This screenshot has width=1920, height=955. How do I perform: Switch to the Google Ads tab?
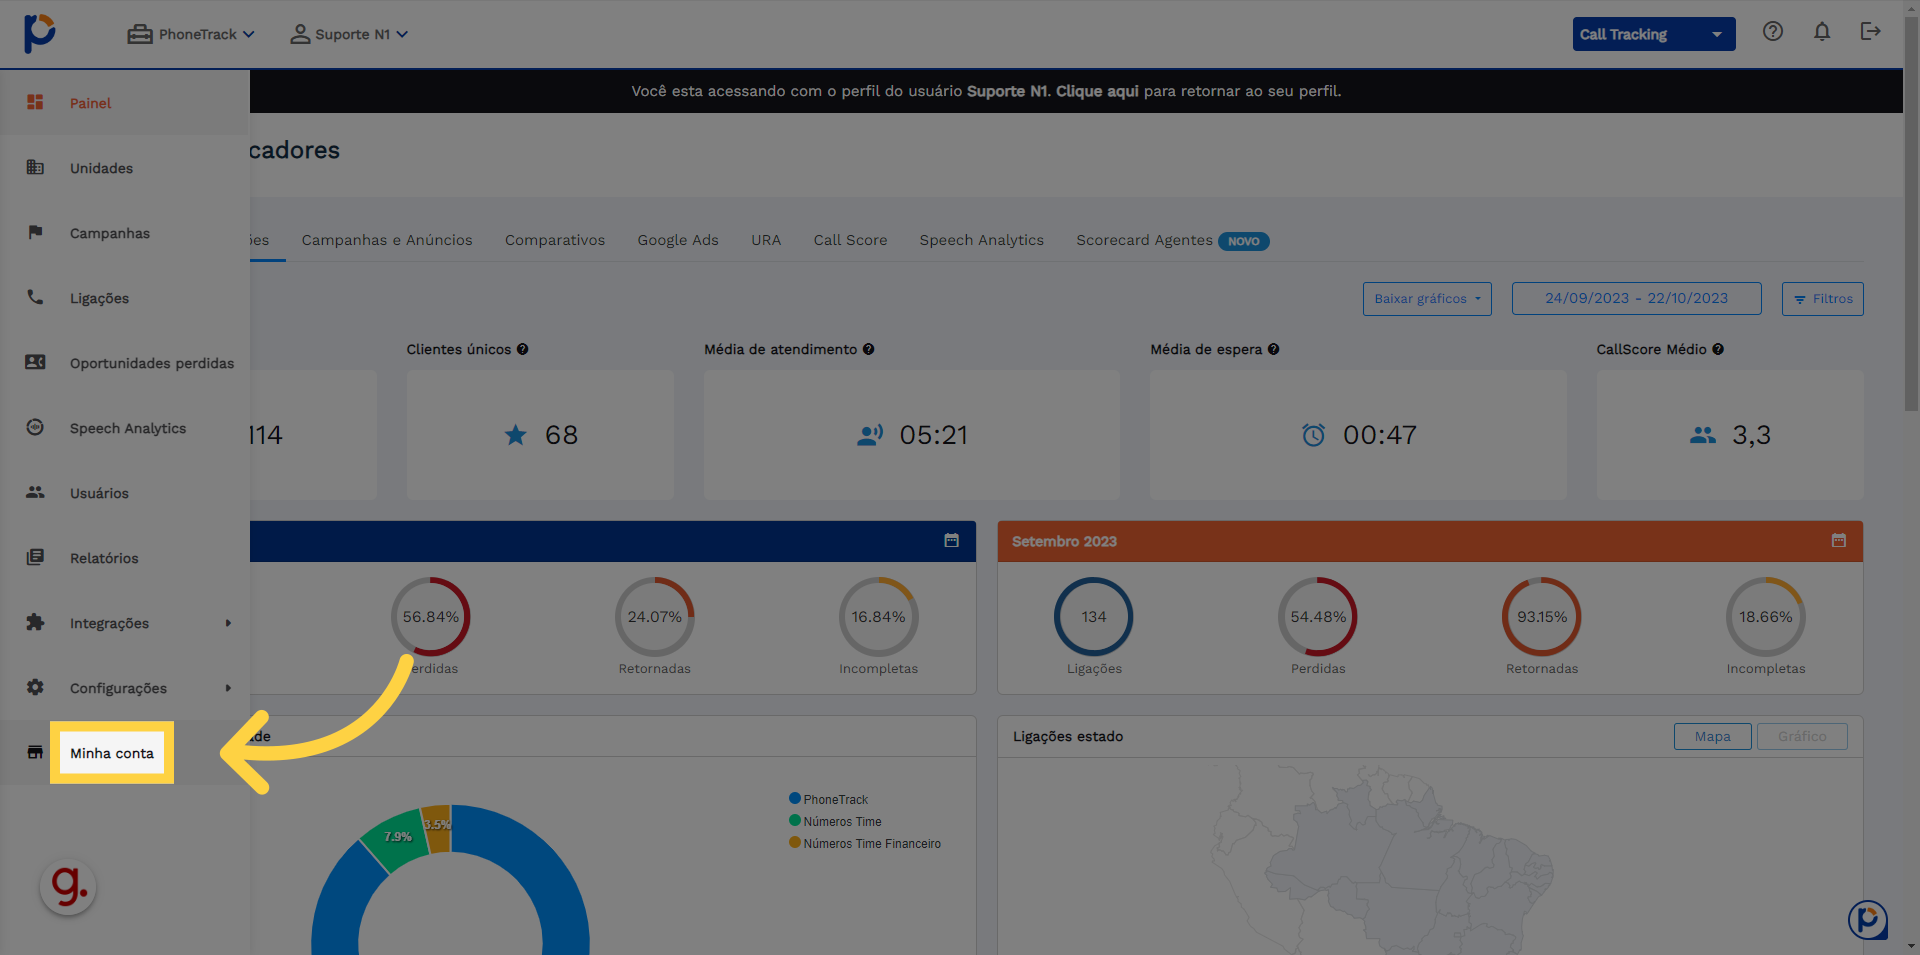[678, 240]
